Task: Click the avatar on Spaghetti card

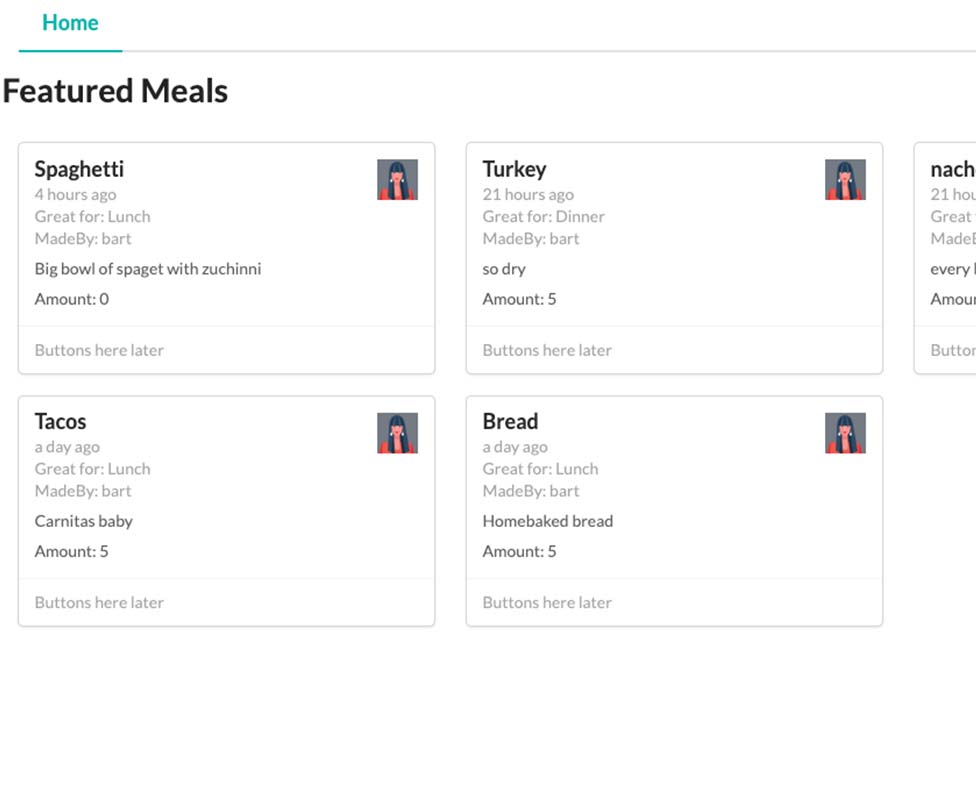Action: [x=397, y=179]
